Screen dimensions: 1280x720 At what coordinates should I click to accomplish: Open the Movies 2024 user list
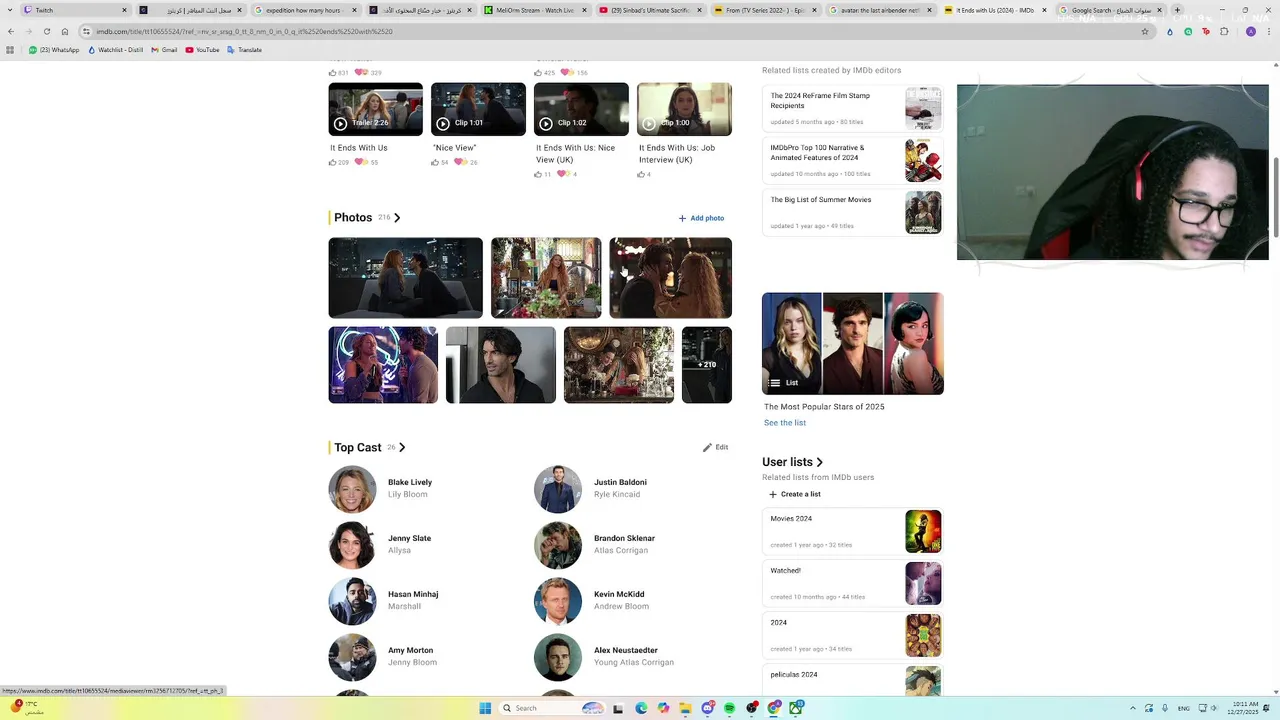coord(852,531)
